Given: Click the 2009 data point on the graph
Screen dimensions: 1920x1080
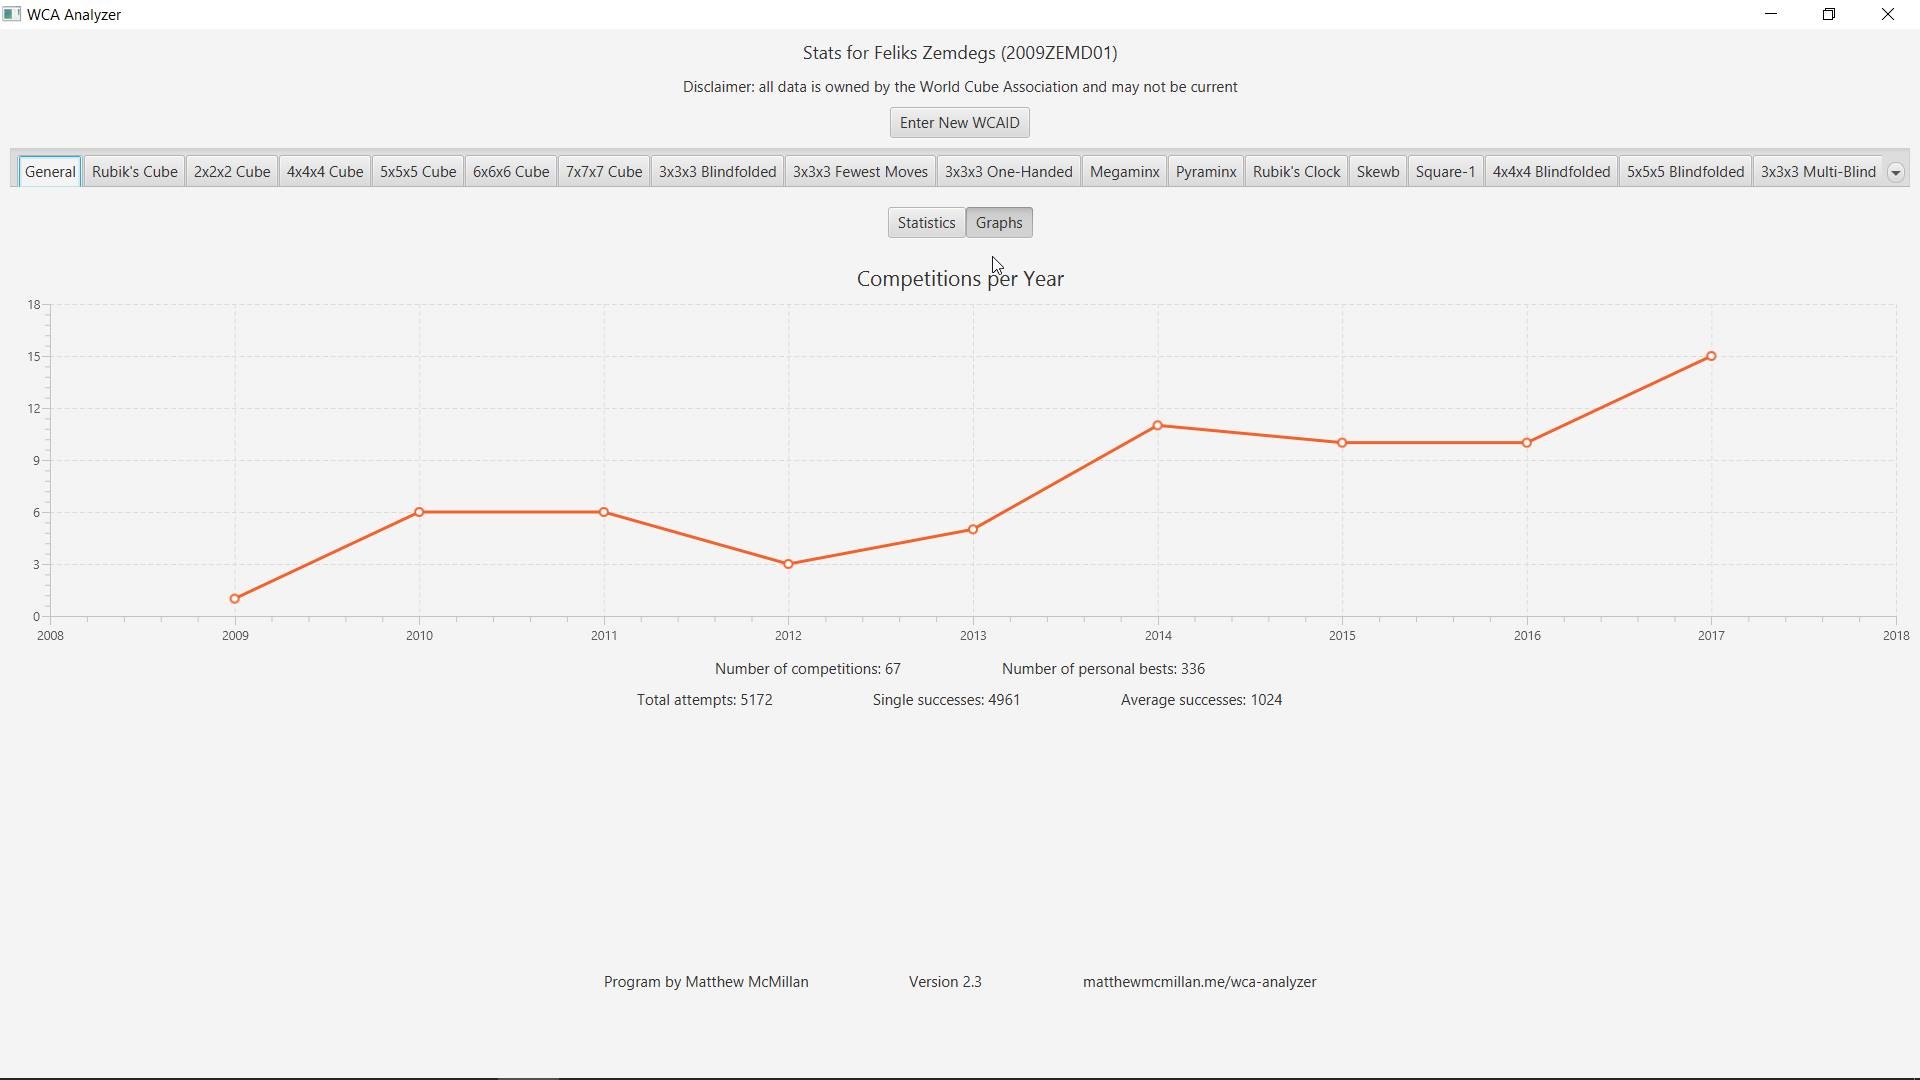Looking at the screenshot, I should [235, 599].
